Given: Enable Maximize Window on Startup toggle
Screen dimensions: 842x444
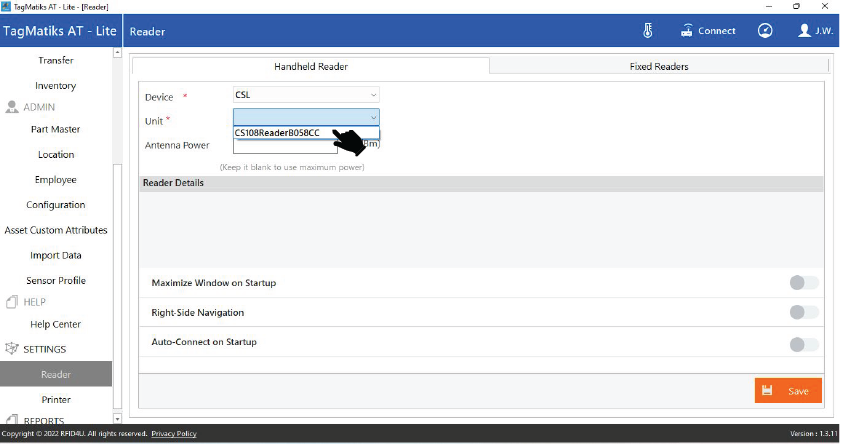Looking at the screenshot, I should coord(803,283).
